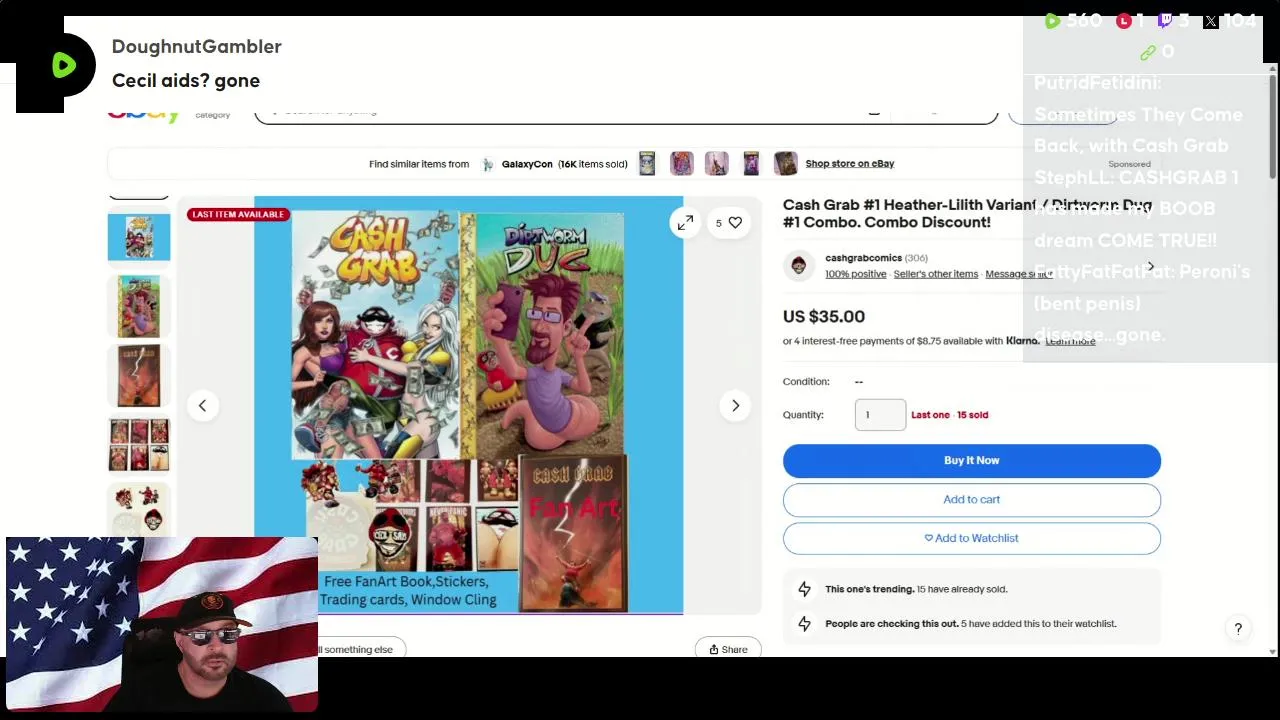Click the page vertical scrollbar thumb

click(1272, 125)
